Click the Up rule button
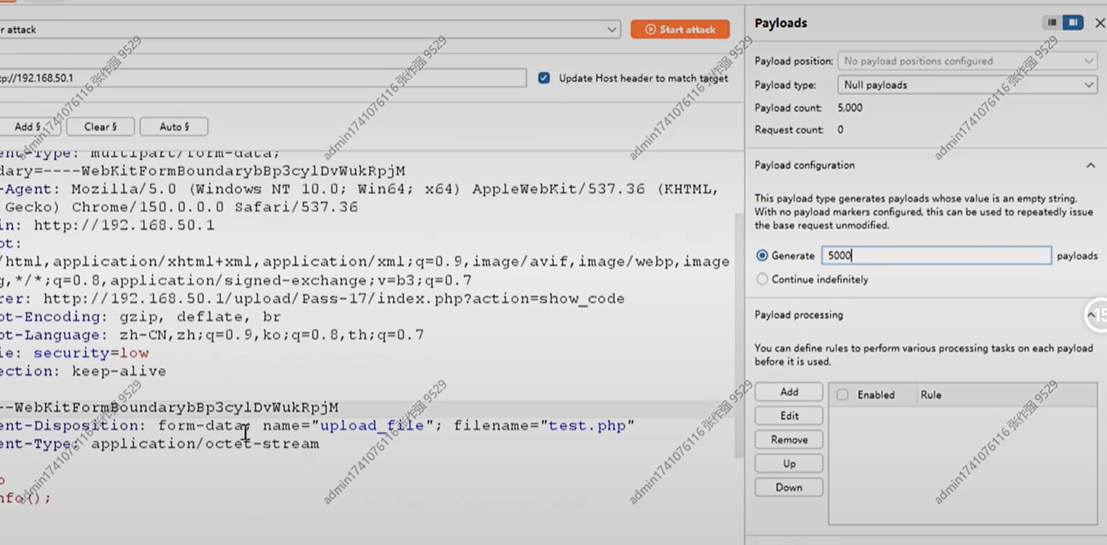1107x545 pixels. pyautogui.click(x=789, y=464)
